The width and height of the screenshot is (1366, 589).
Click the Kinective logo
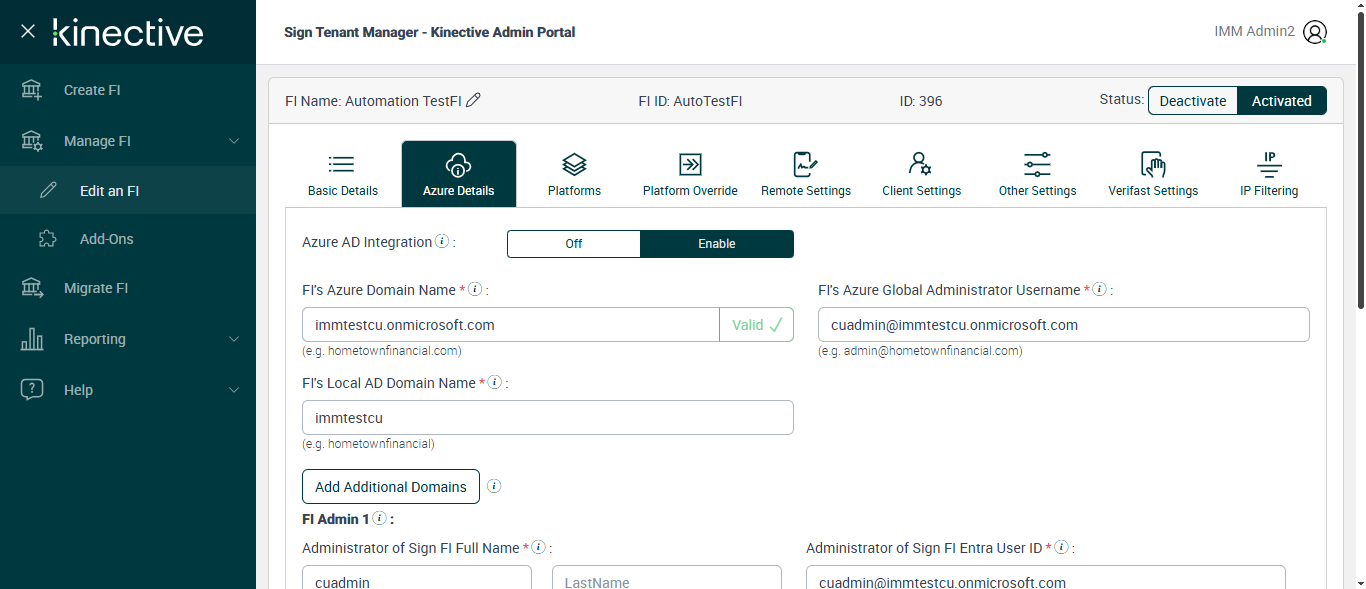point(128,32)
